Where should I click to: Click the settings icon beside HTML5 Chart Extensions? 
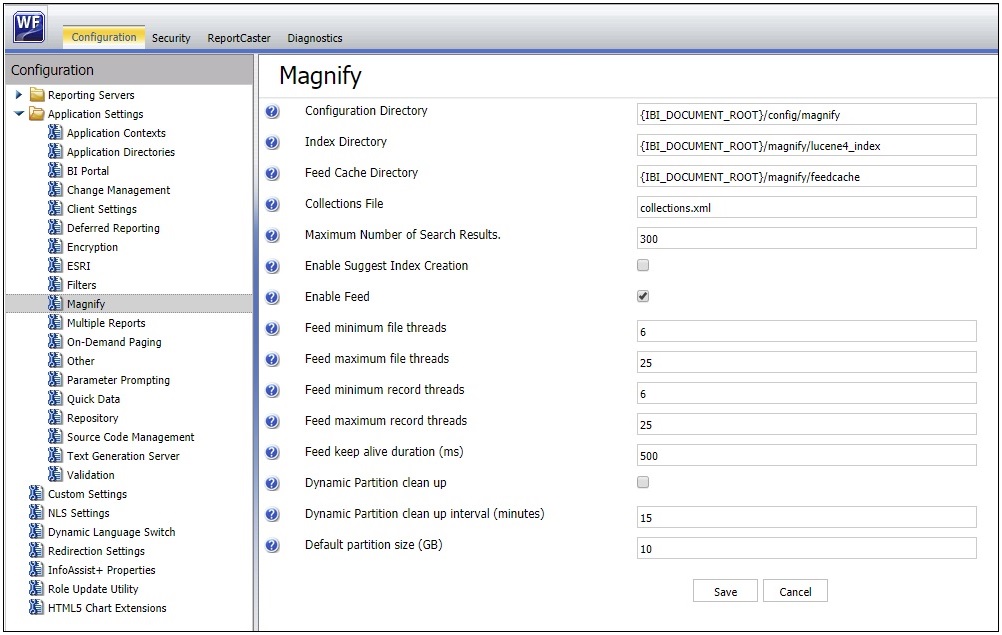36,608
